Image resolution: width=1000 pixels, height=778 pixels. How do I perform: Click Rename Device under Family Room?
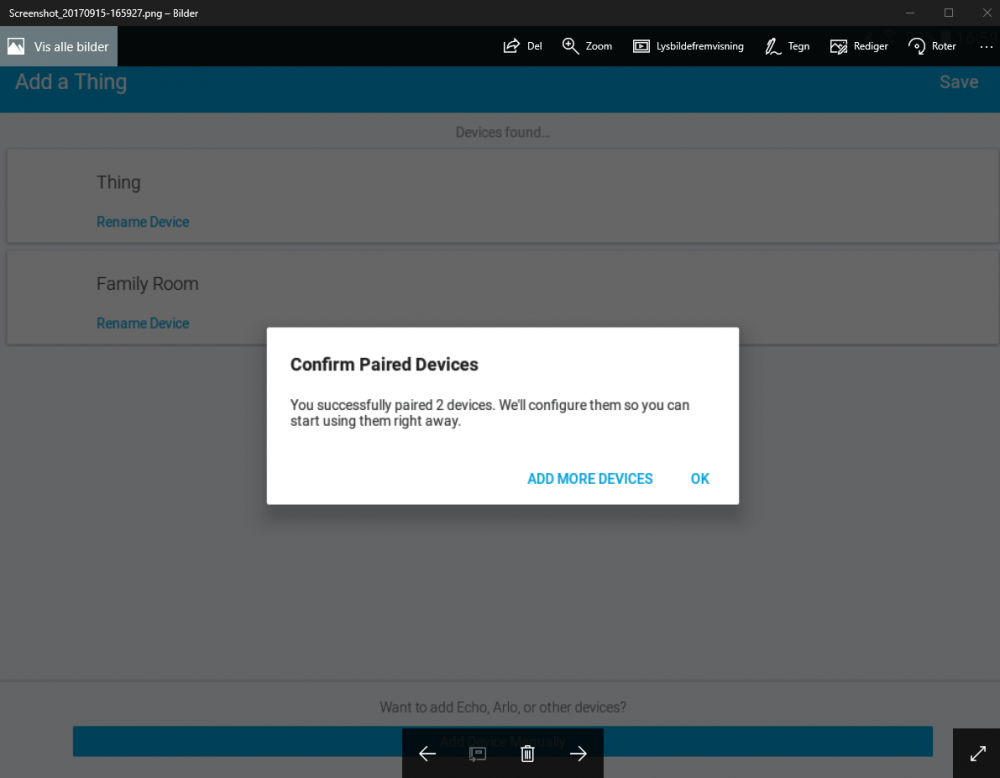click(x=143, y=323)
